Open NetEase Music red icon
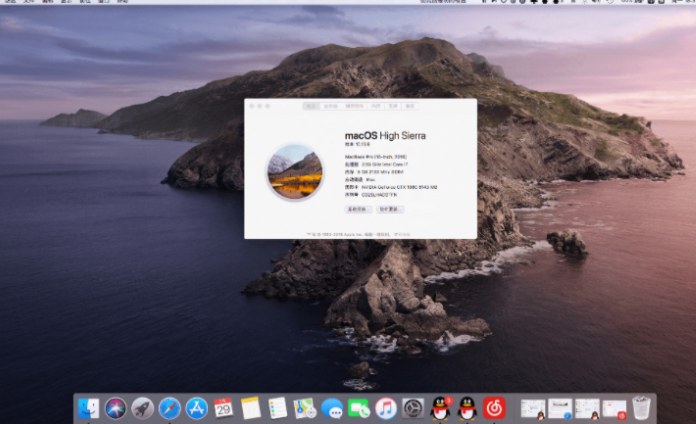The height and width of the screenshot is (424, 696). [x=494, y=408]
